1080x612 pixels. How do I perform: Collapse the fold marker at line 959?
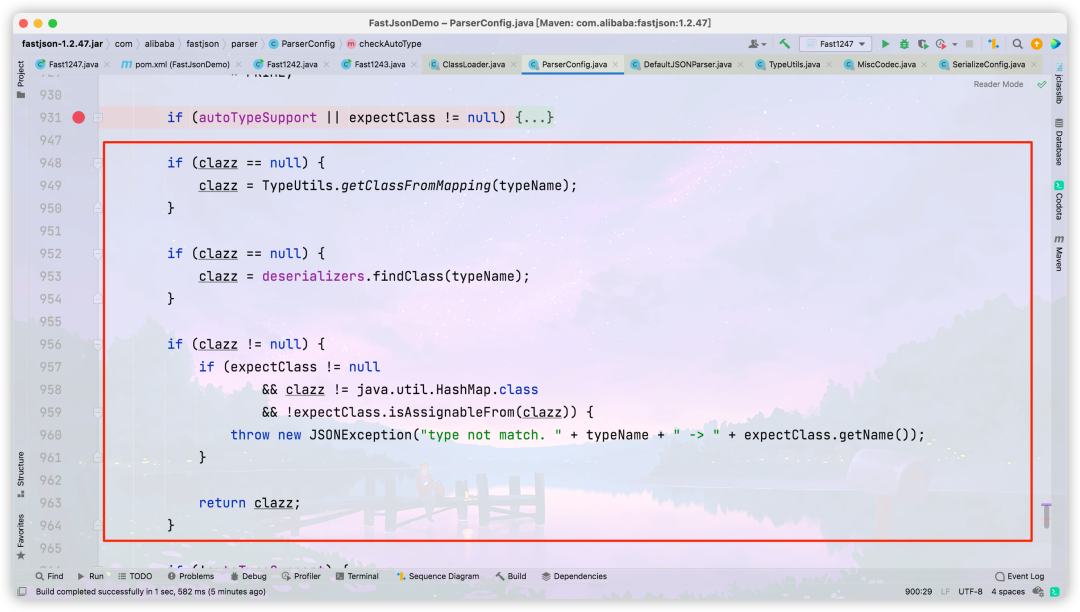pyautogui.click(x=98, y=412)
